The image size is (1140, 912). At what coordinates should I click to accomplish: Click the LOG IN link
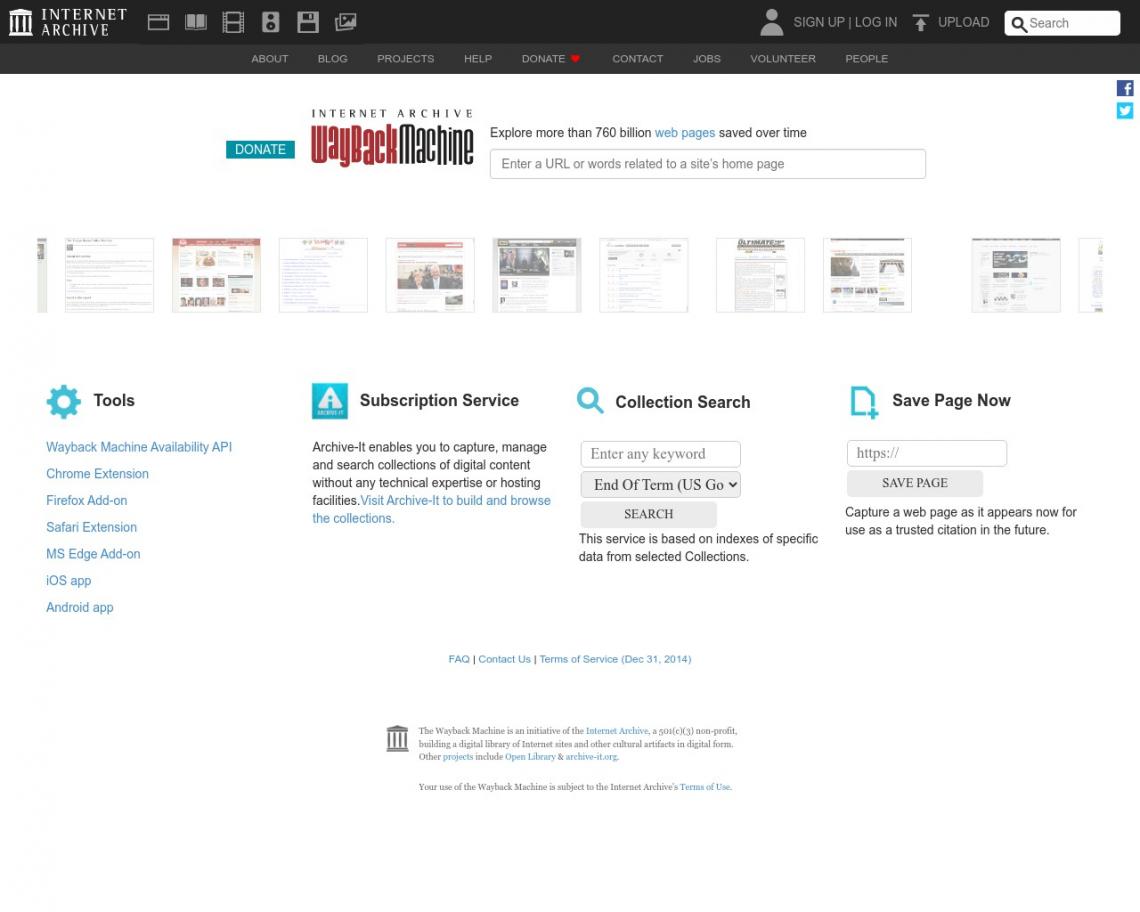point(876,23)
